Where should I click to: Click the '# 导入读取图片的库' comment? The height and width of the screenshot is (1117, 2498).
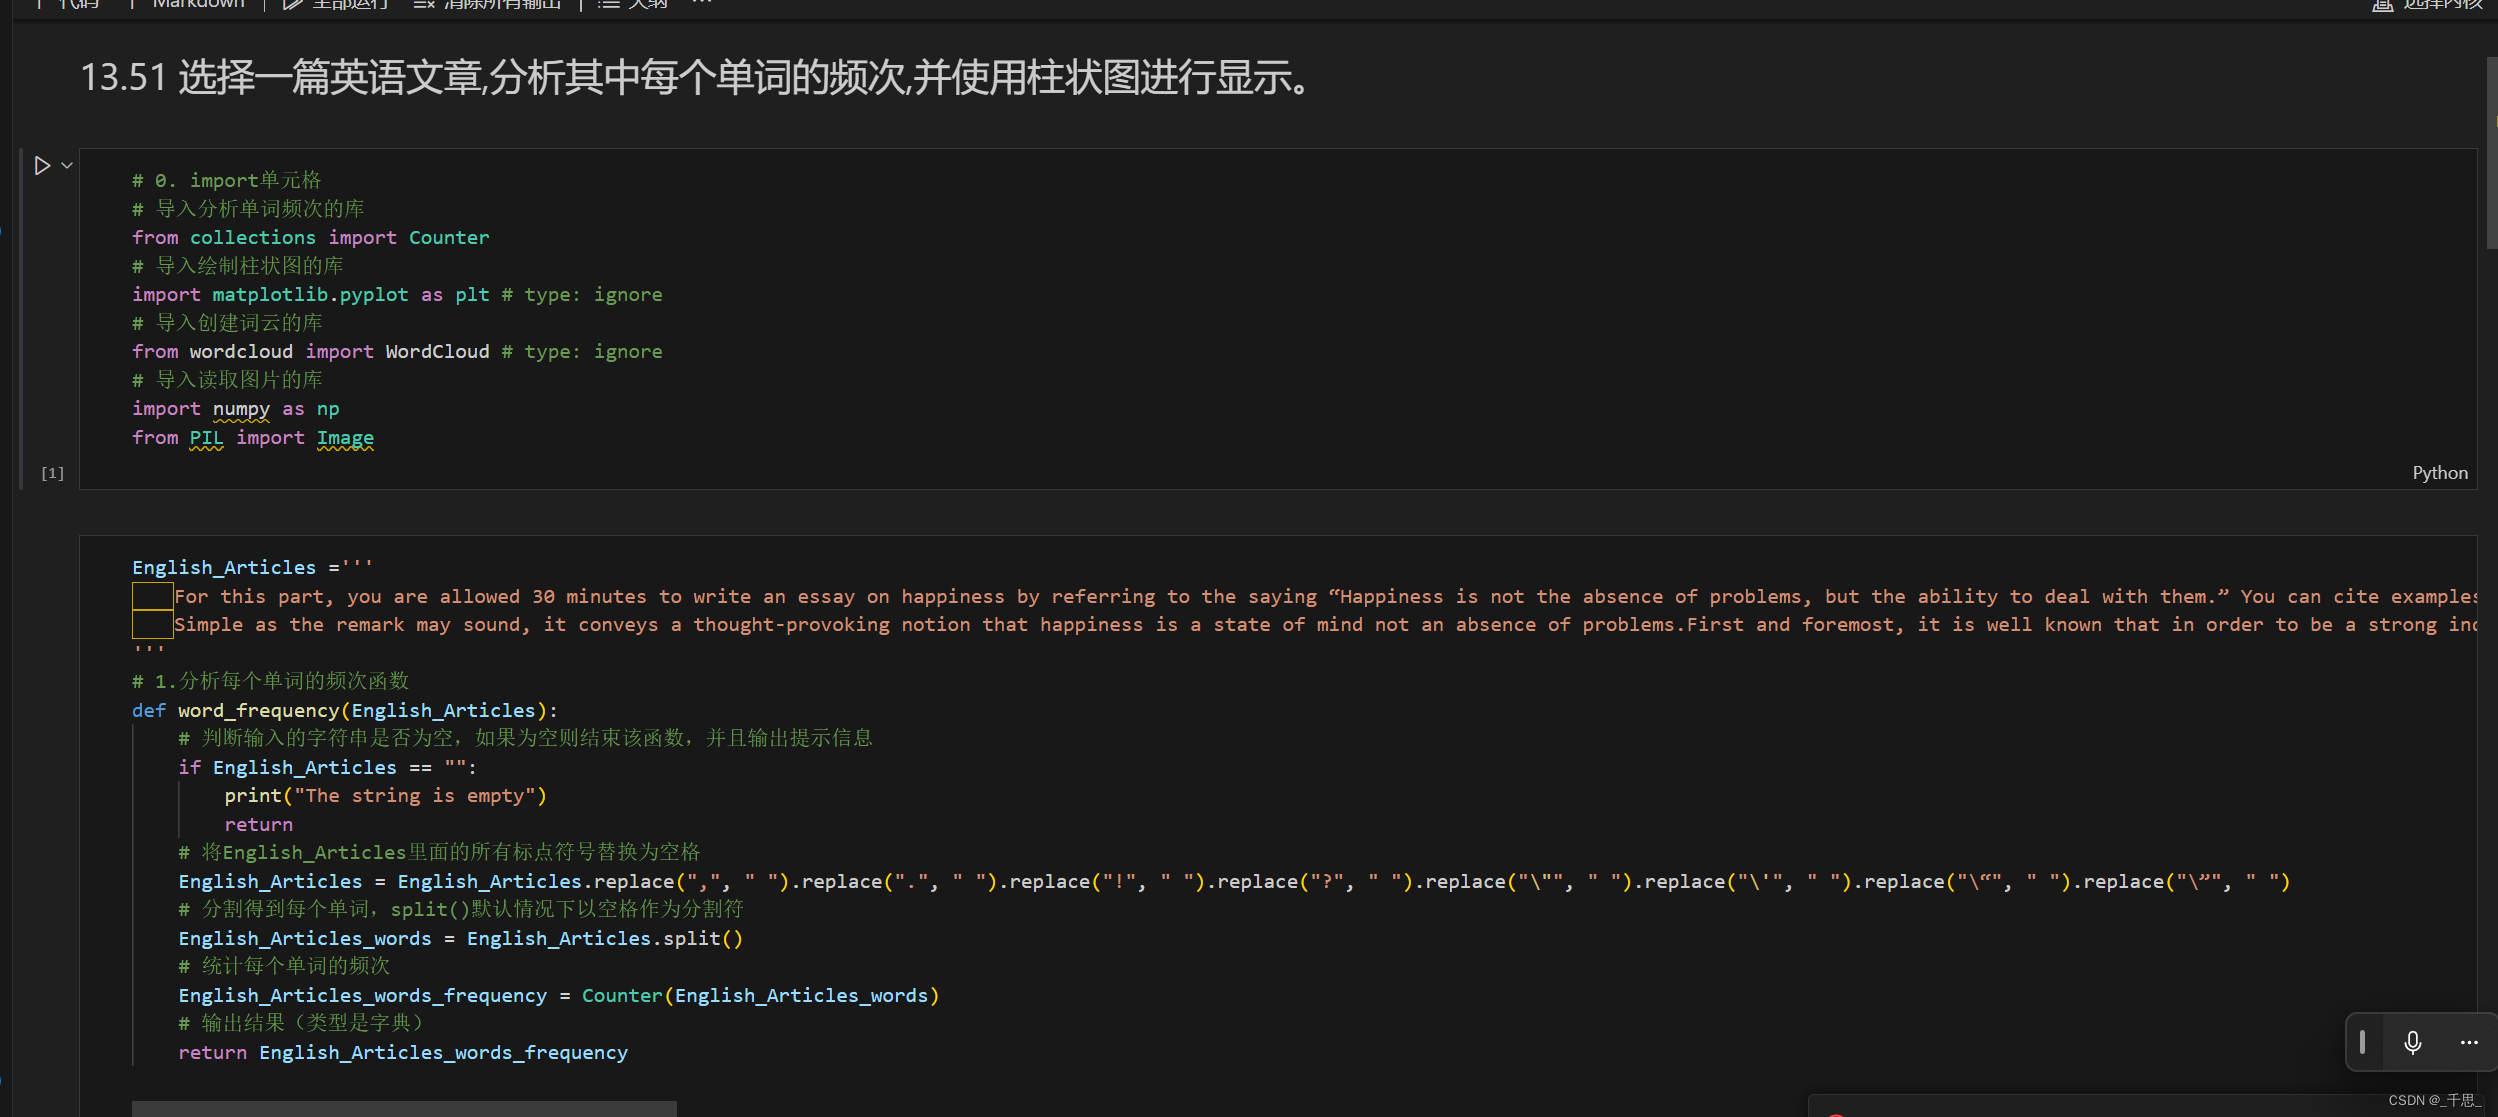(x=227, y=381)
